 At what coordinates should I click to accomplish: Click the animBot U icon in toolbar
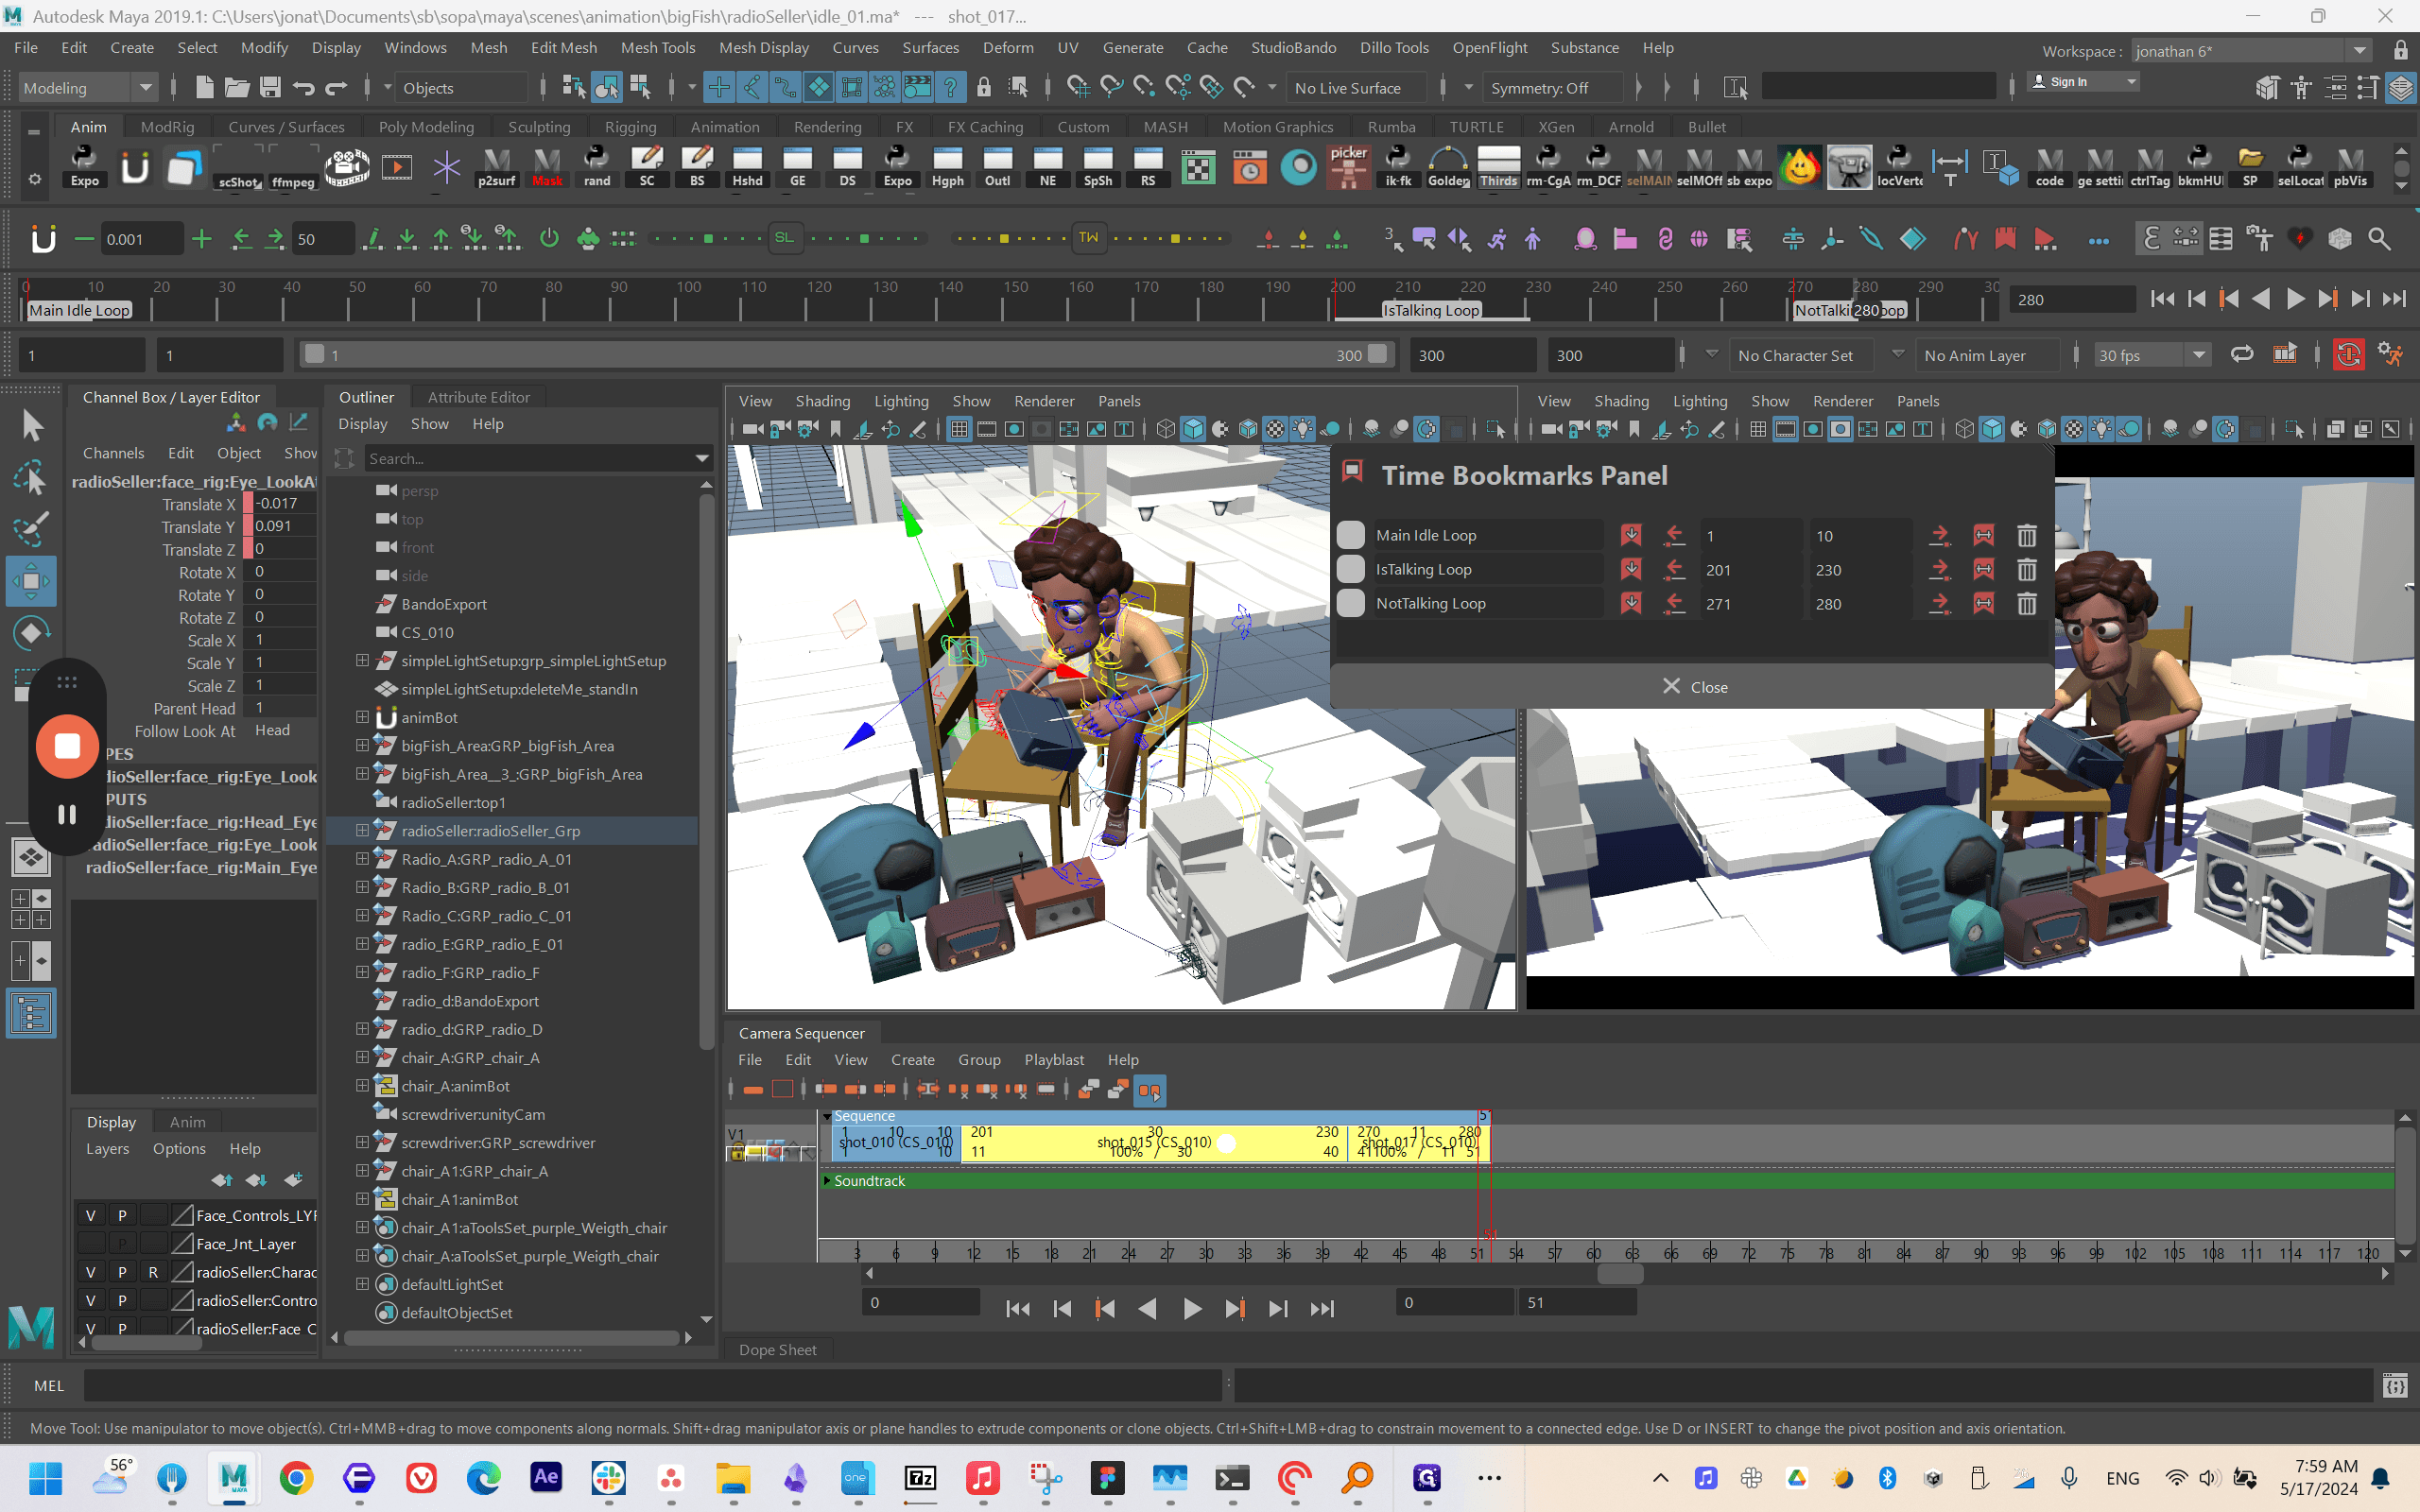(43, 239)
